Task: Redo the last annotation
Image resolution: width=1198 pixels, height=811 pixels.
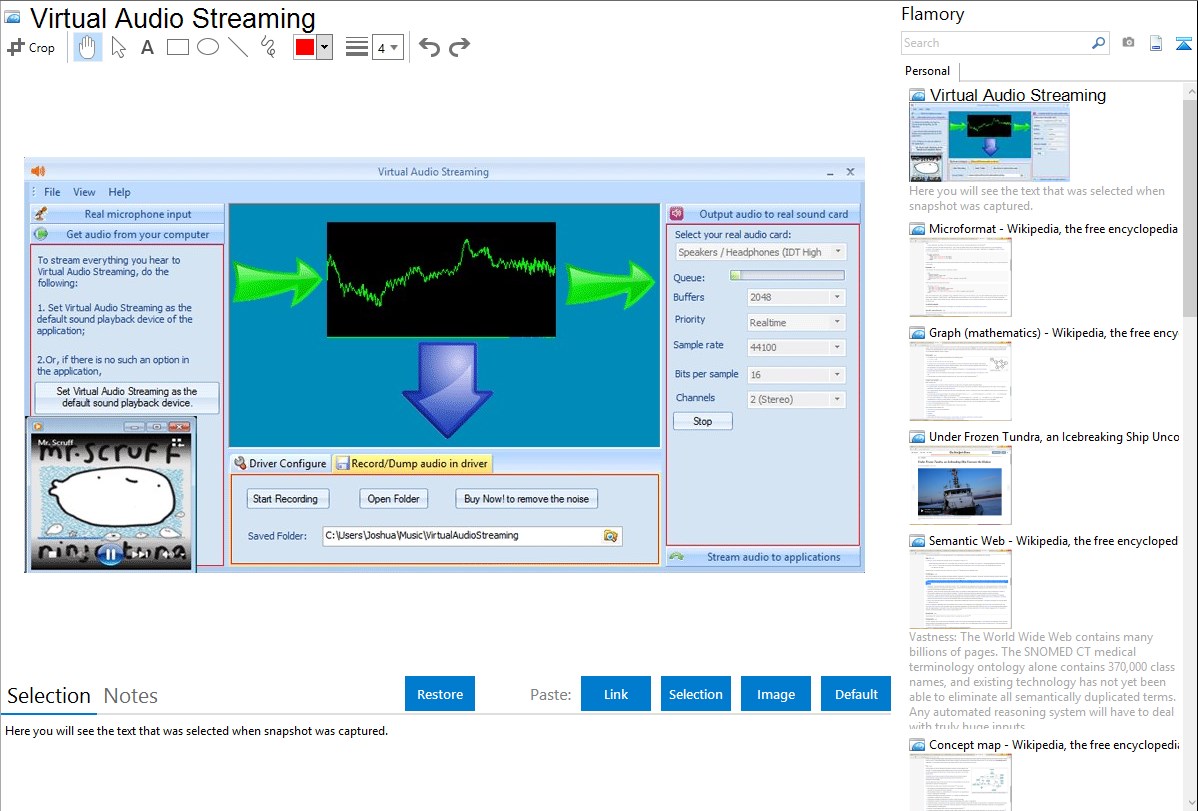Action: pos(459,47)
